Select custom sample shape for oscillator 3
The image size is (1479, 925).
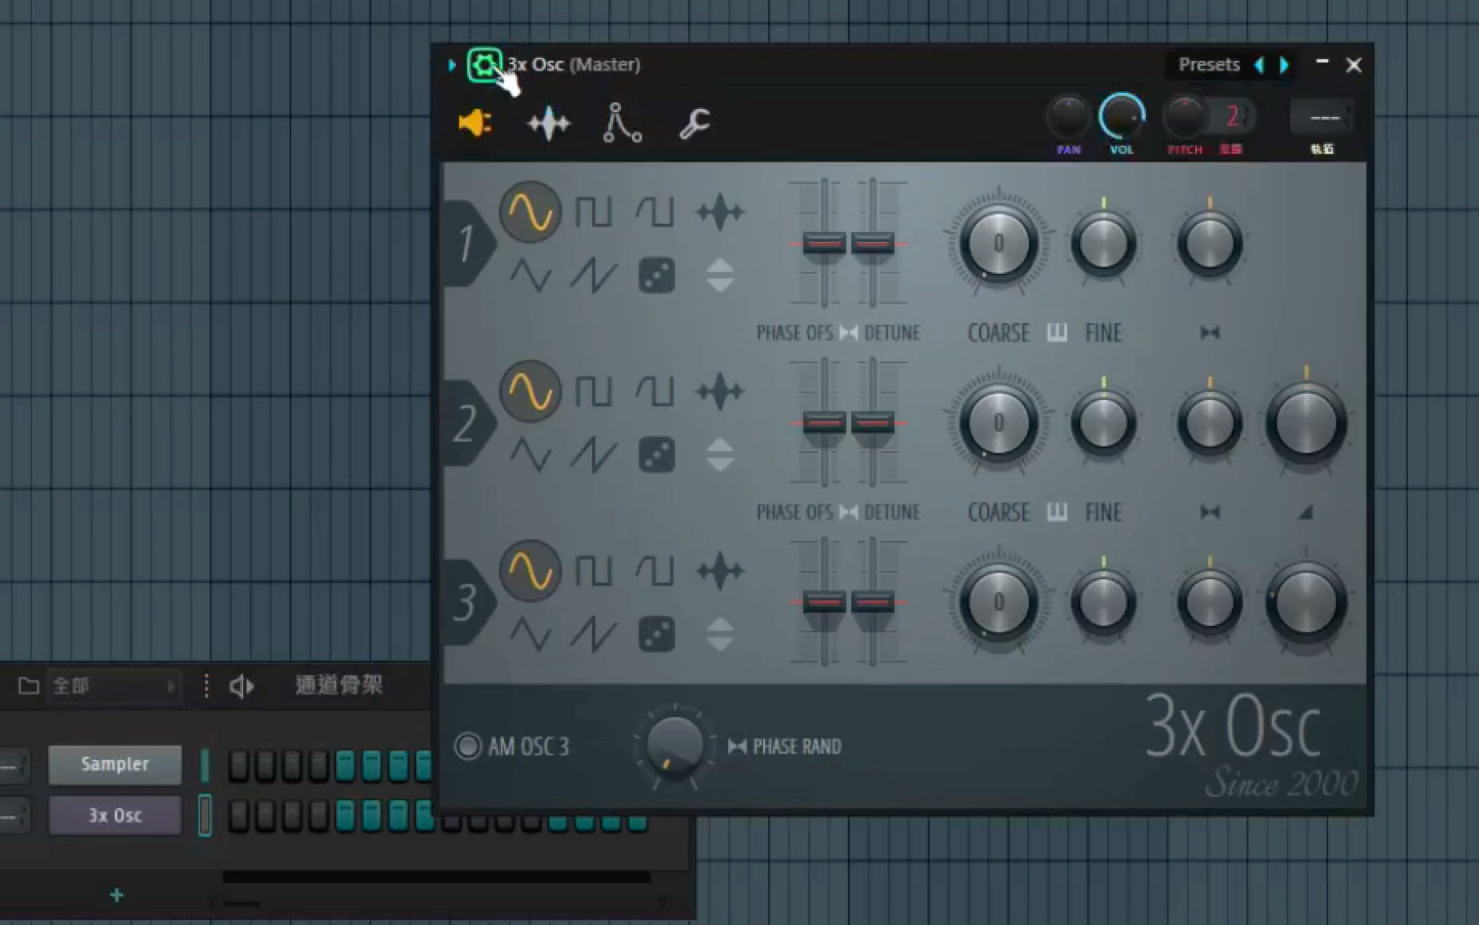click(x=720, y=571)
